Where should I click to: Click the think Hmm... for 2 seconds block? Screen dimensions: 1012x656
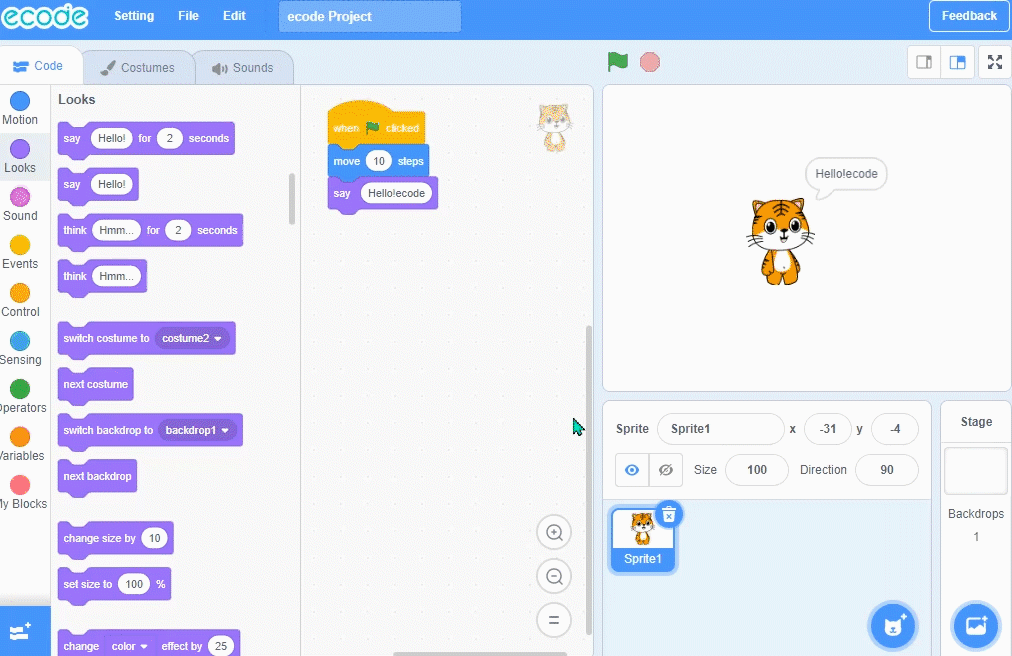150,231
